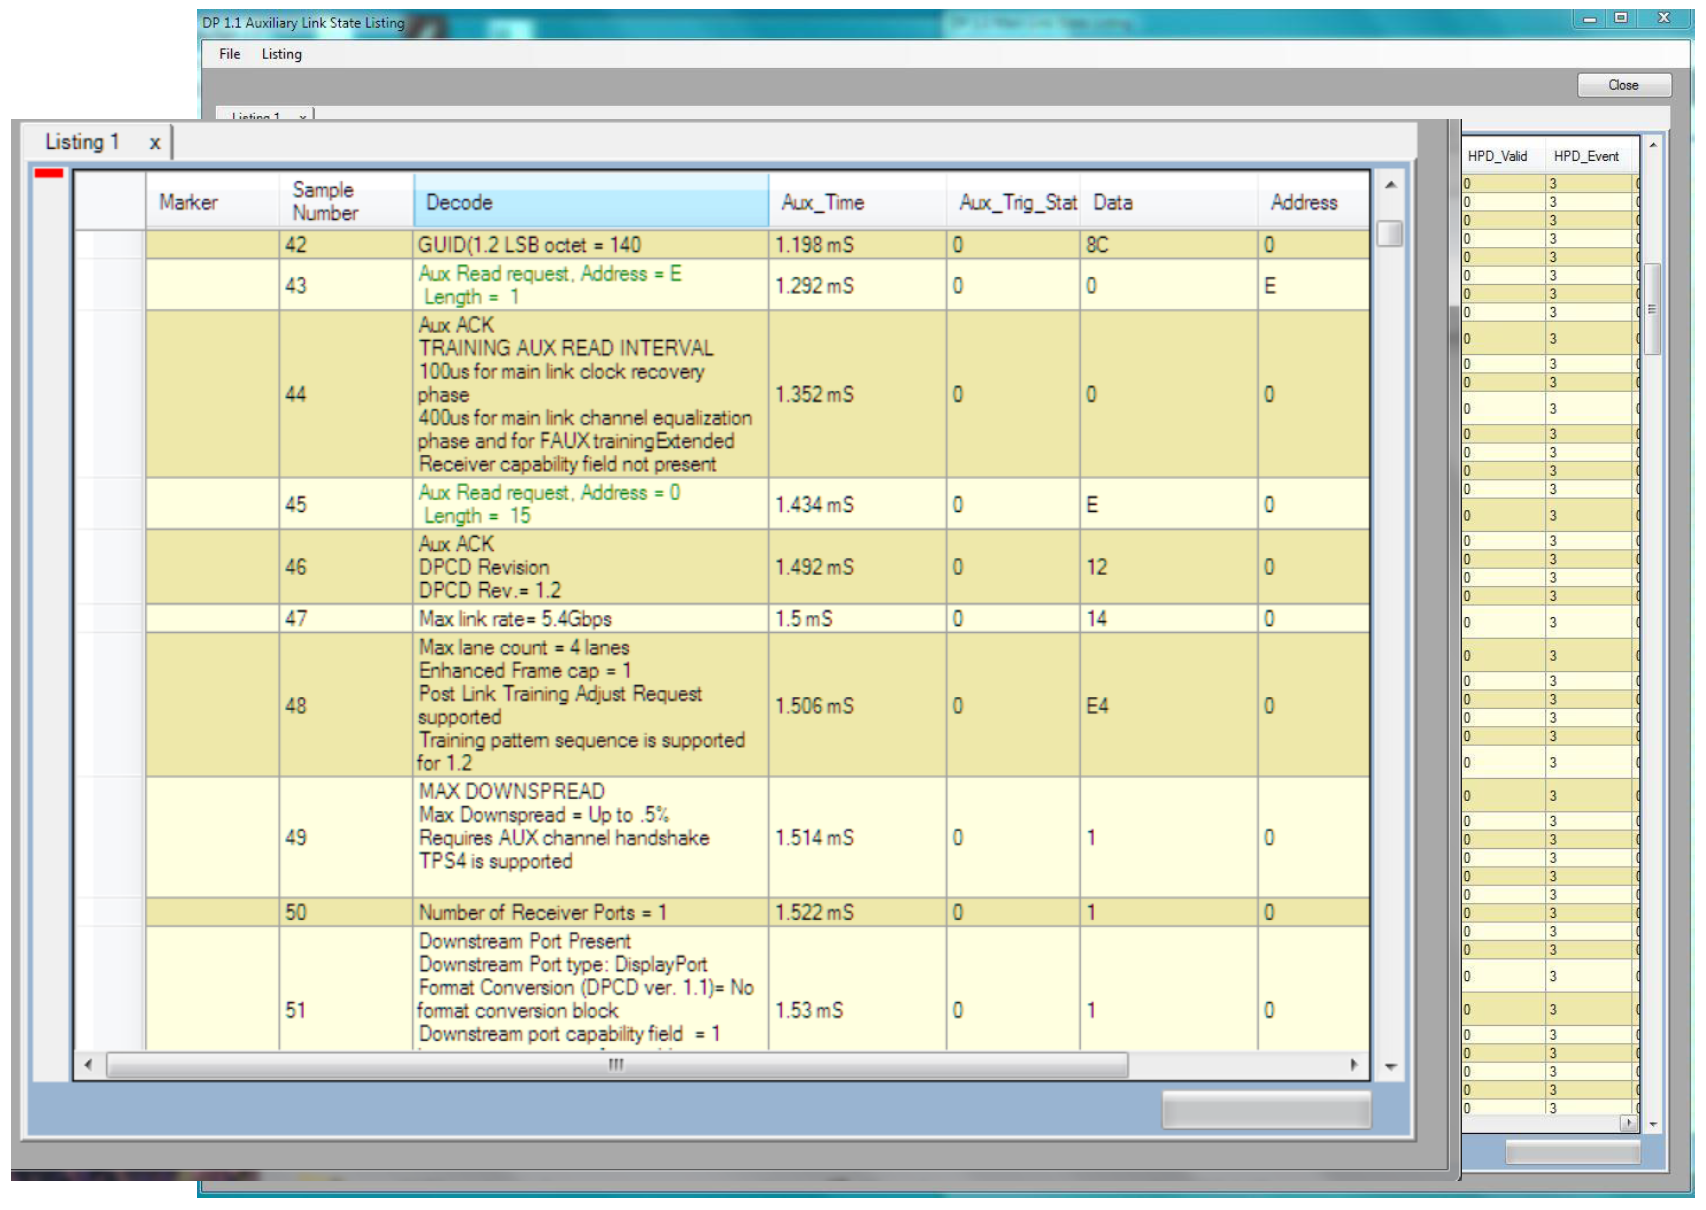1706x1210 pixels.
Task: Click the Data column header
Action: [1170, 202]
